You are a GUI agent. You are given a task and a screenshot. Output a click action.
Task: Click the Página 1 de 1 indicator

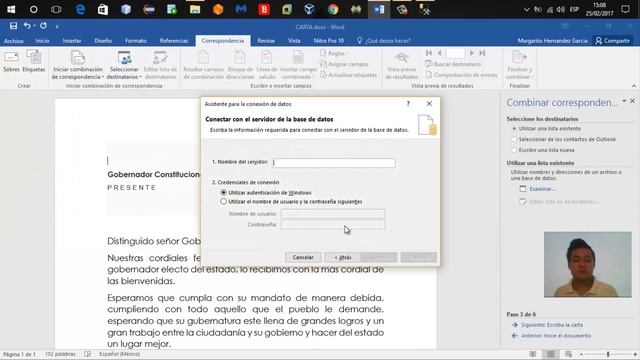pyautogui.click(x=19, y=354)
